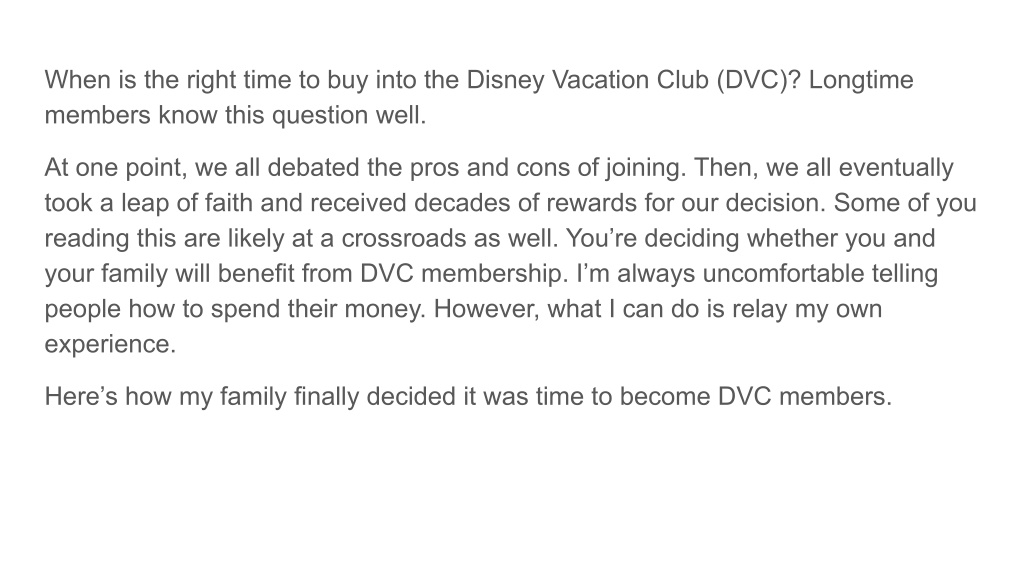The height and width of the screenshot is (576, 1024).
Task: Click the text 'members know this question well.'
Action: click(x=235, y=116)
